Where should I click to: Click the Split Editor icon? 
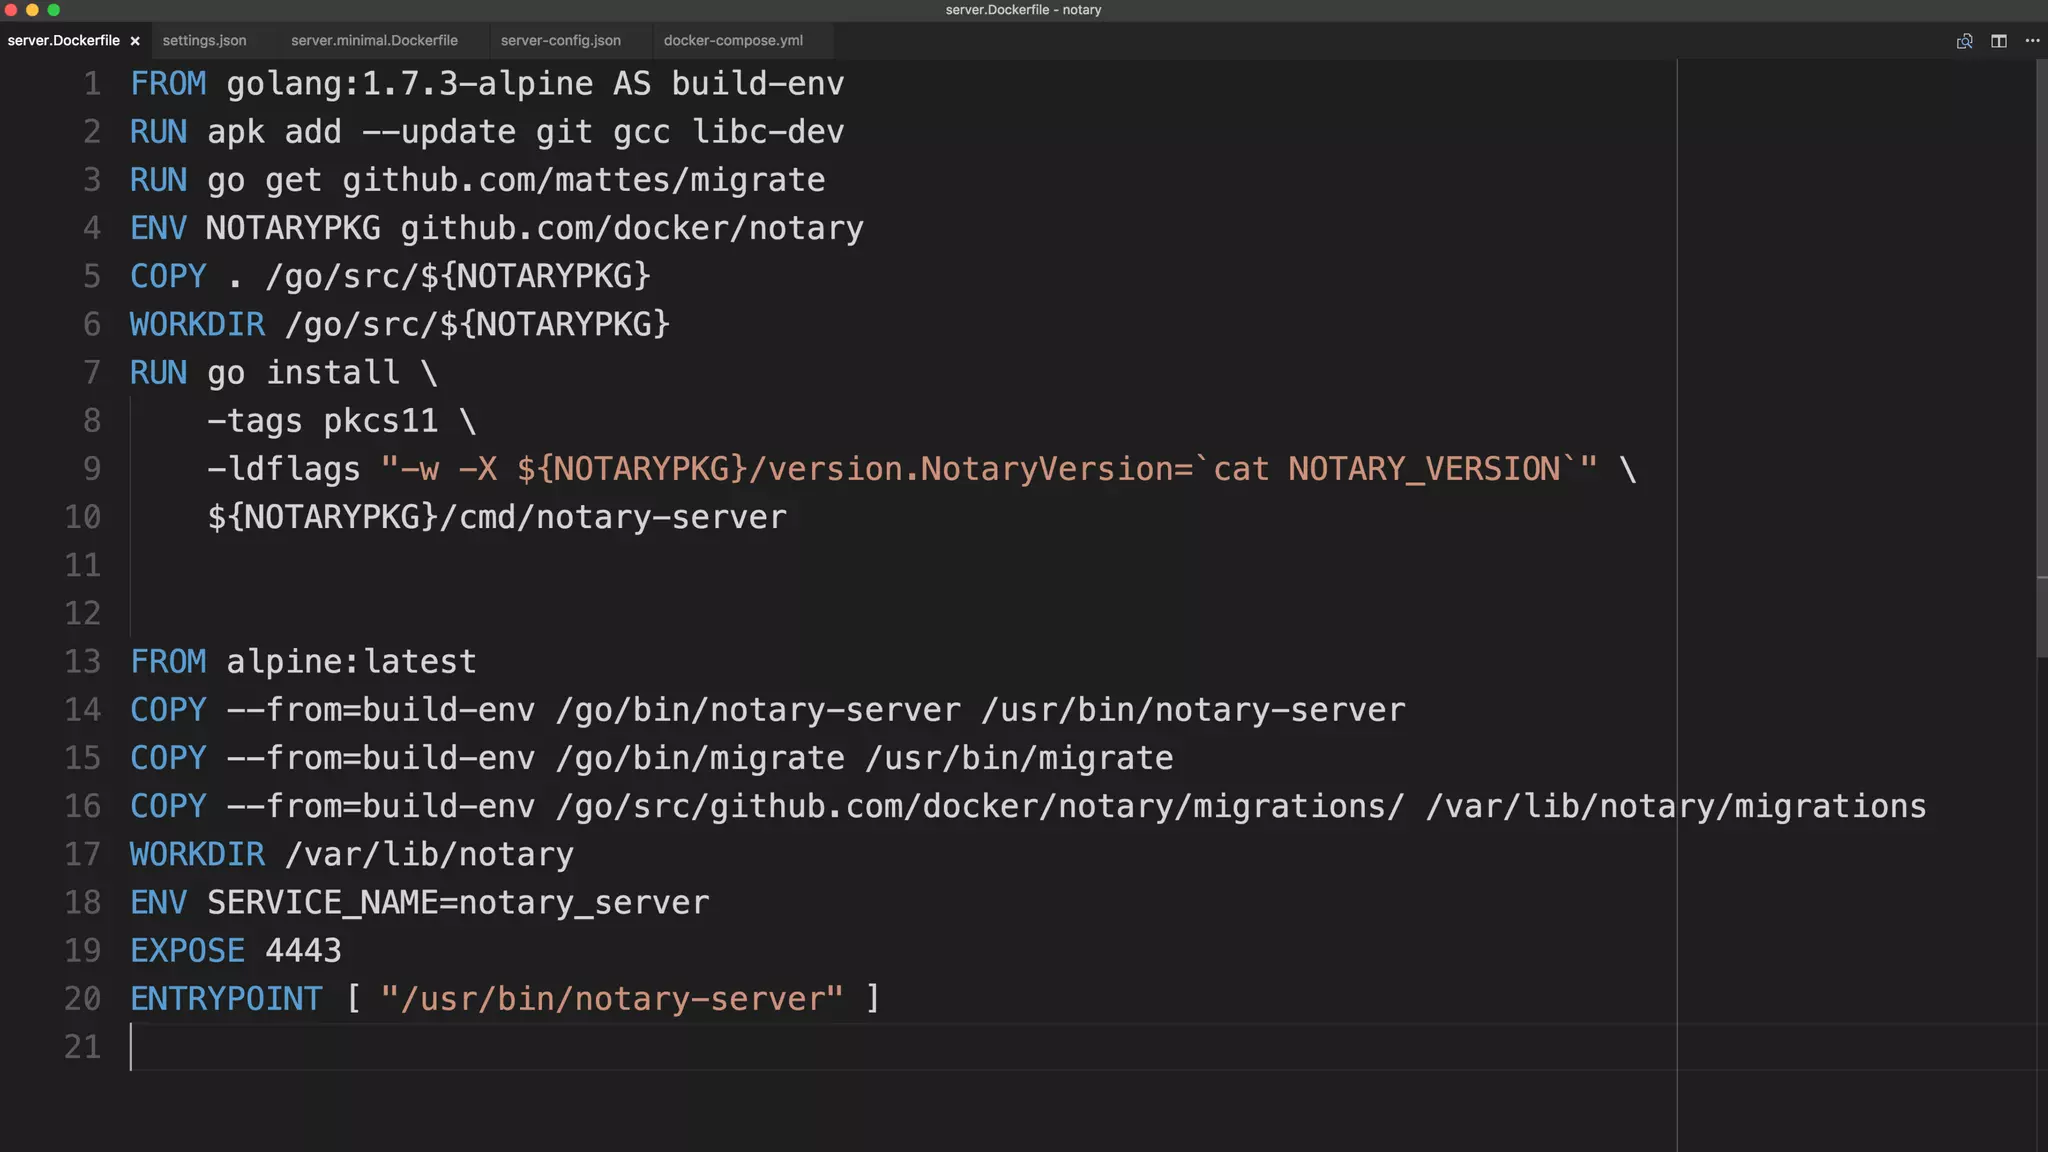[x=1998, y=41]
